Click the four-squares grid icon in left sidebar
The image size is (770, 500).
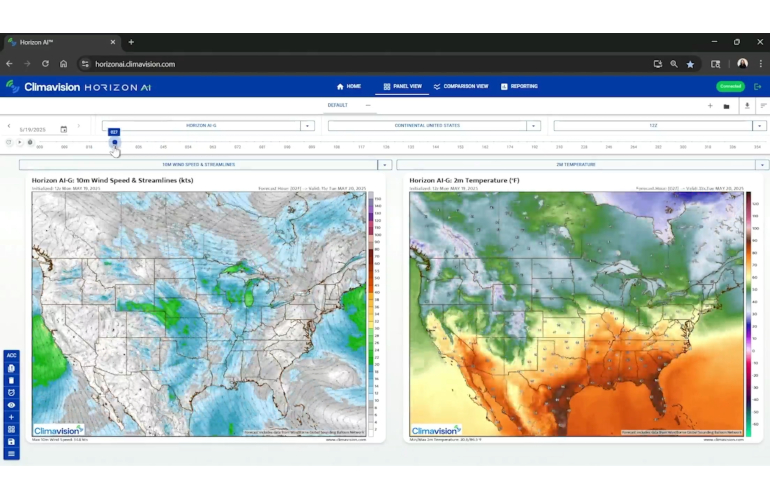[x=11, y=429]
